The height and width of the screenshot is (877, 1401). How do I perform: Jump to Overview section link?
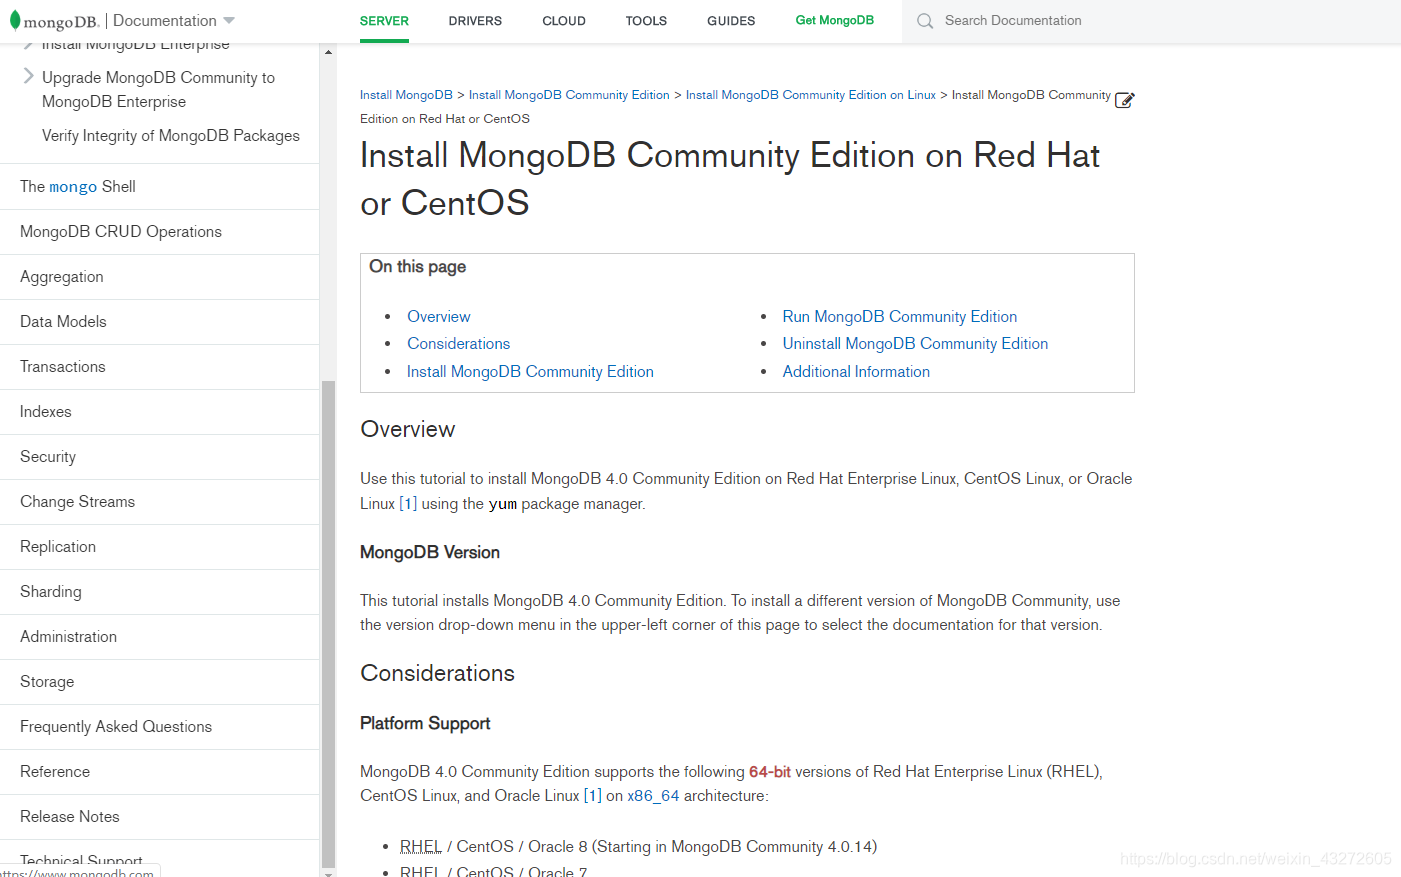tap(438, 316)
